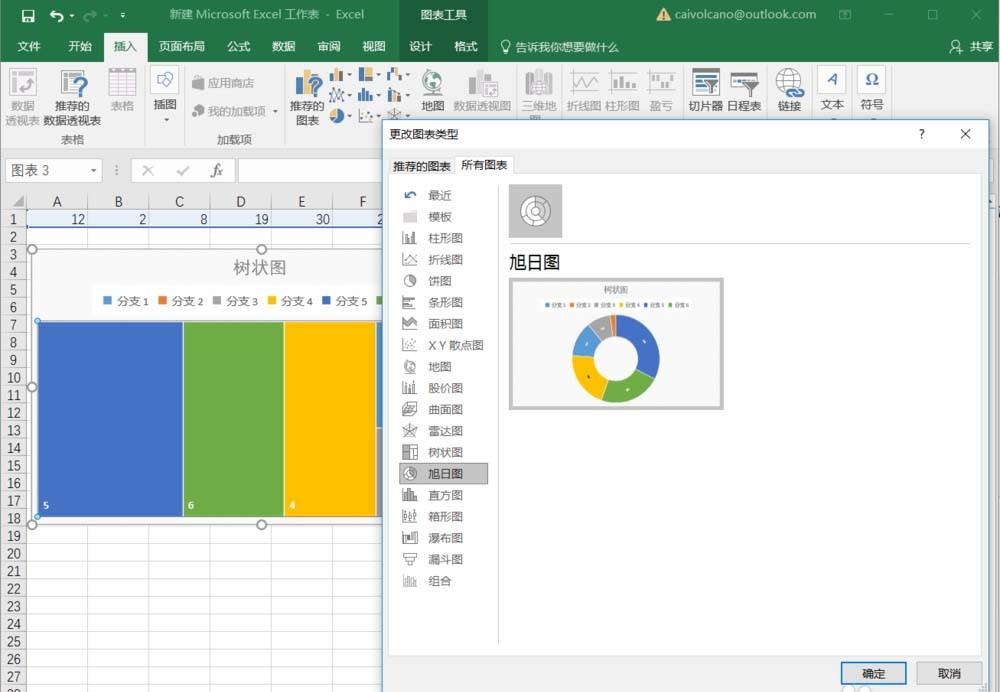Click the 符号 (Symbol) icon

[x=872, y=90]
